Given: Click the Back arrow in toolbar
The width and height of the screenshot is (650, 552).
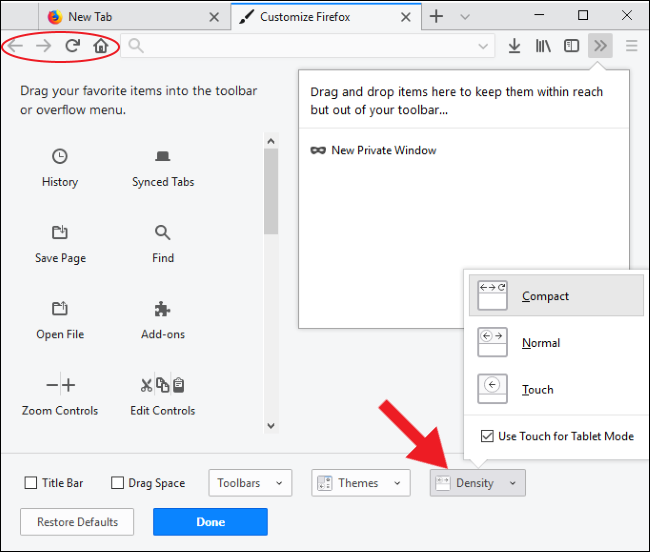Looking at the screenshot, I should tap(16, 46).
